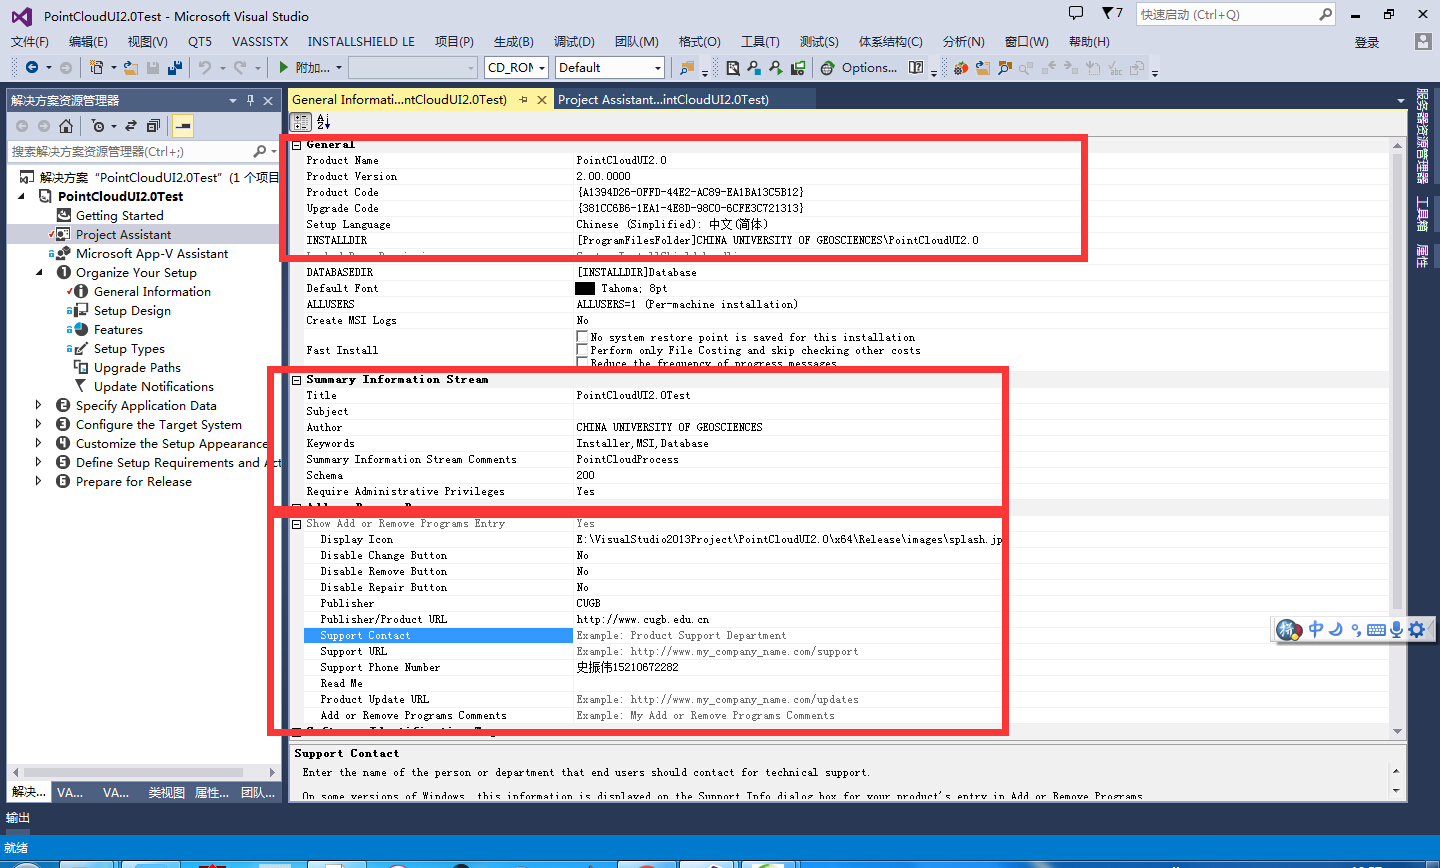This screenshot has height=868, width=1440.
Task: Sort the property grid alphabetically
Action: pyautogui.click(x=324, y=122)
